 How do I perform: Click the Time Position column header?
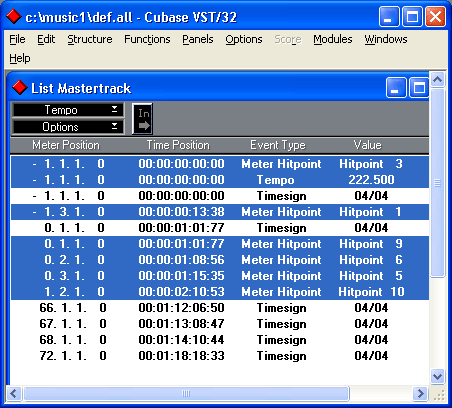coord(178,145)
